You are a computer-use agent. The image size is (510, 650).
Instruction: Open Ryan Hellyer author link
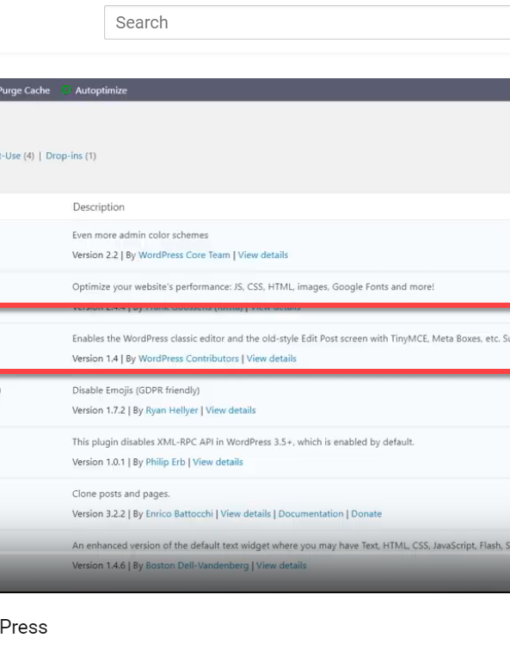pyautogui.click(x=172, y=410)
